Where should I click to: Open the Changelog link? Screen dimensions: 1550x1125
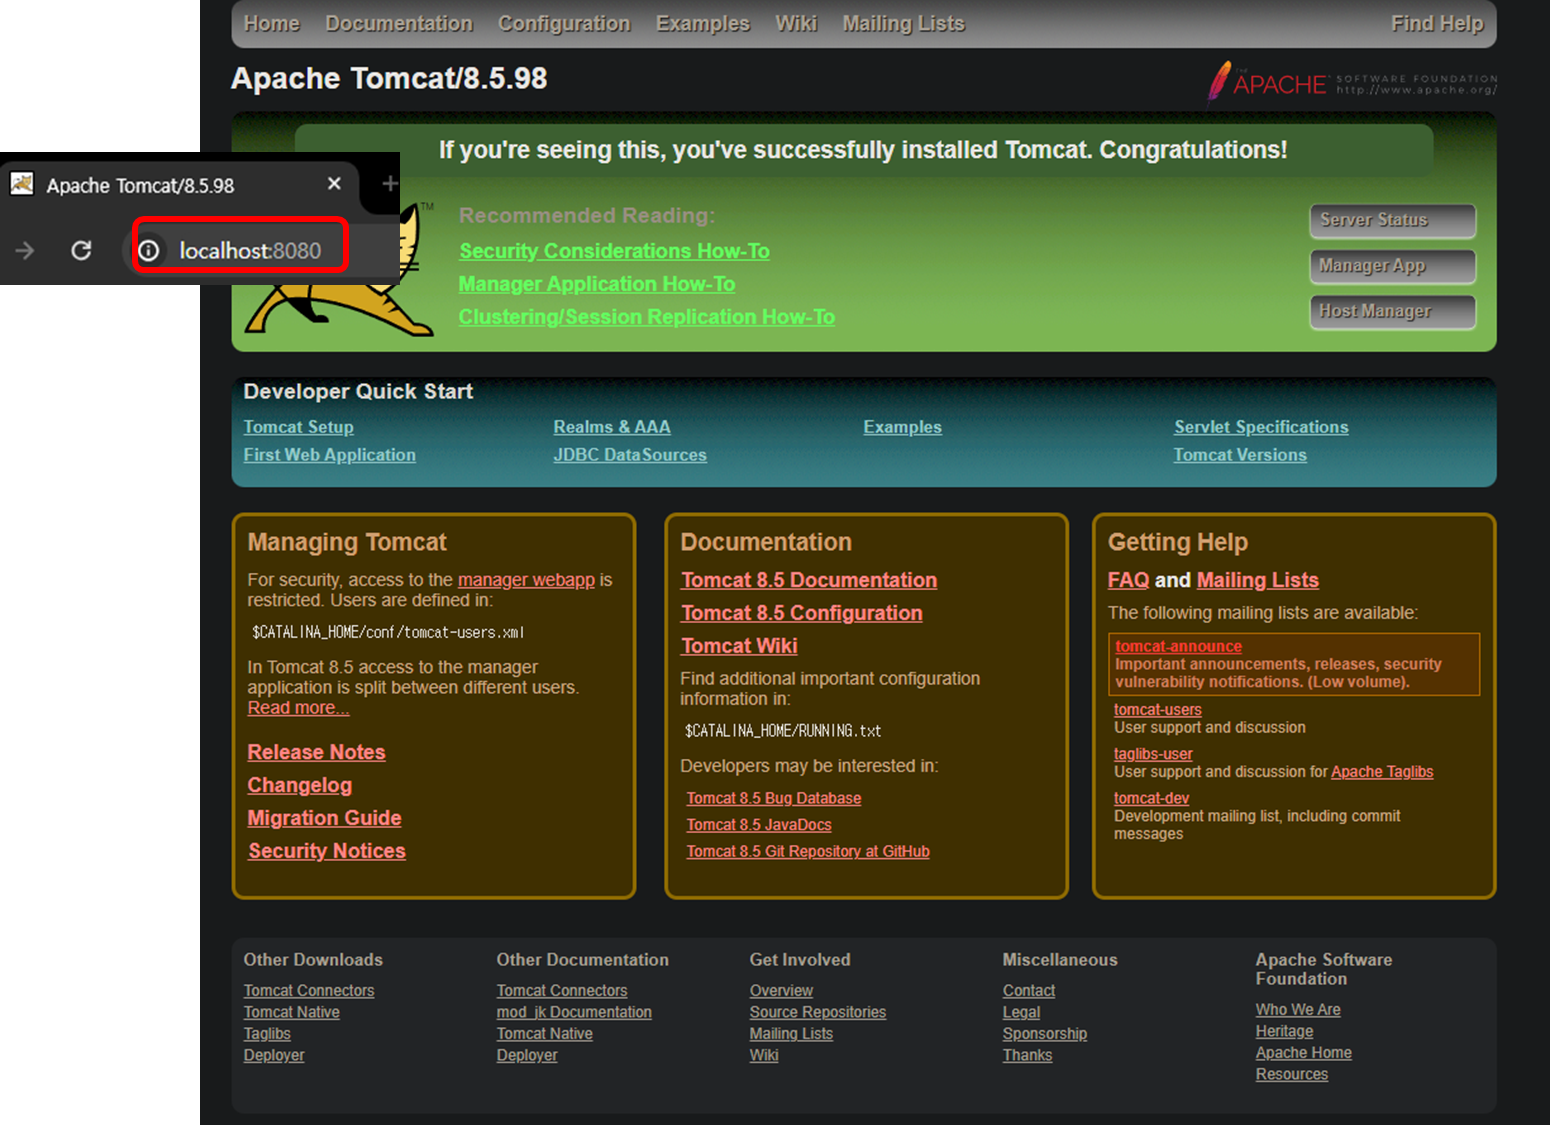[x=299, y=785]
